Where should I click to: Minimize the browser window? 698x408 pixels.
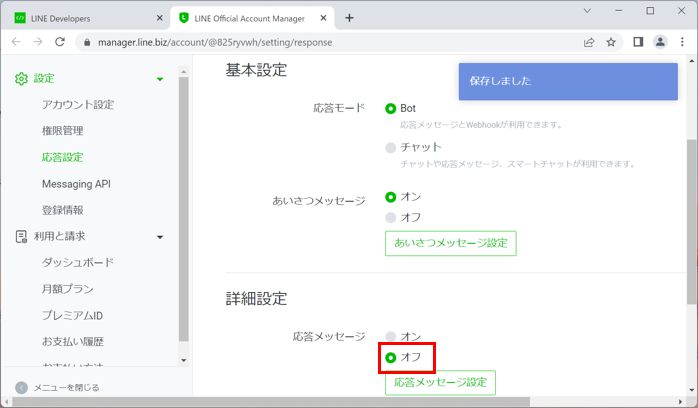[x=619, y=11]
